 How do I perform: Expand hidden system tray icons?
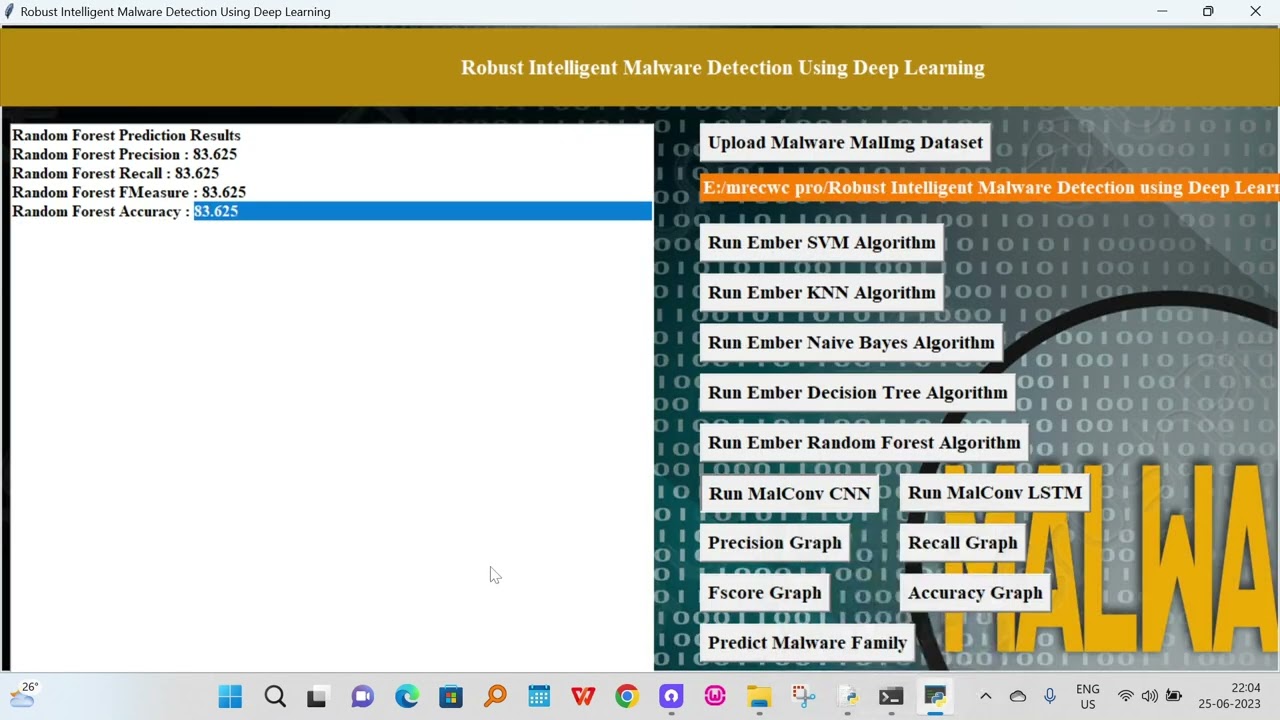[x=985, y=696]
